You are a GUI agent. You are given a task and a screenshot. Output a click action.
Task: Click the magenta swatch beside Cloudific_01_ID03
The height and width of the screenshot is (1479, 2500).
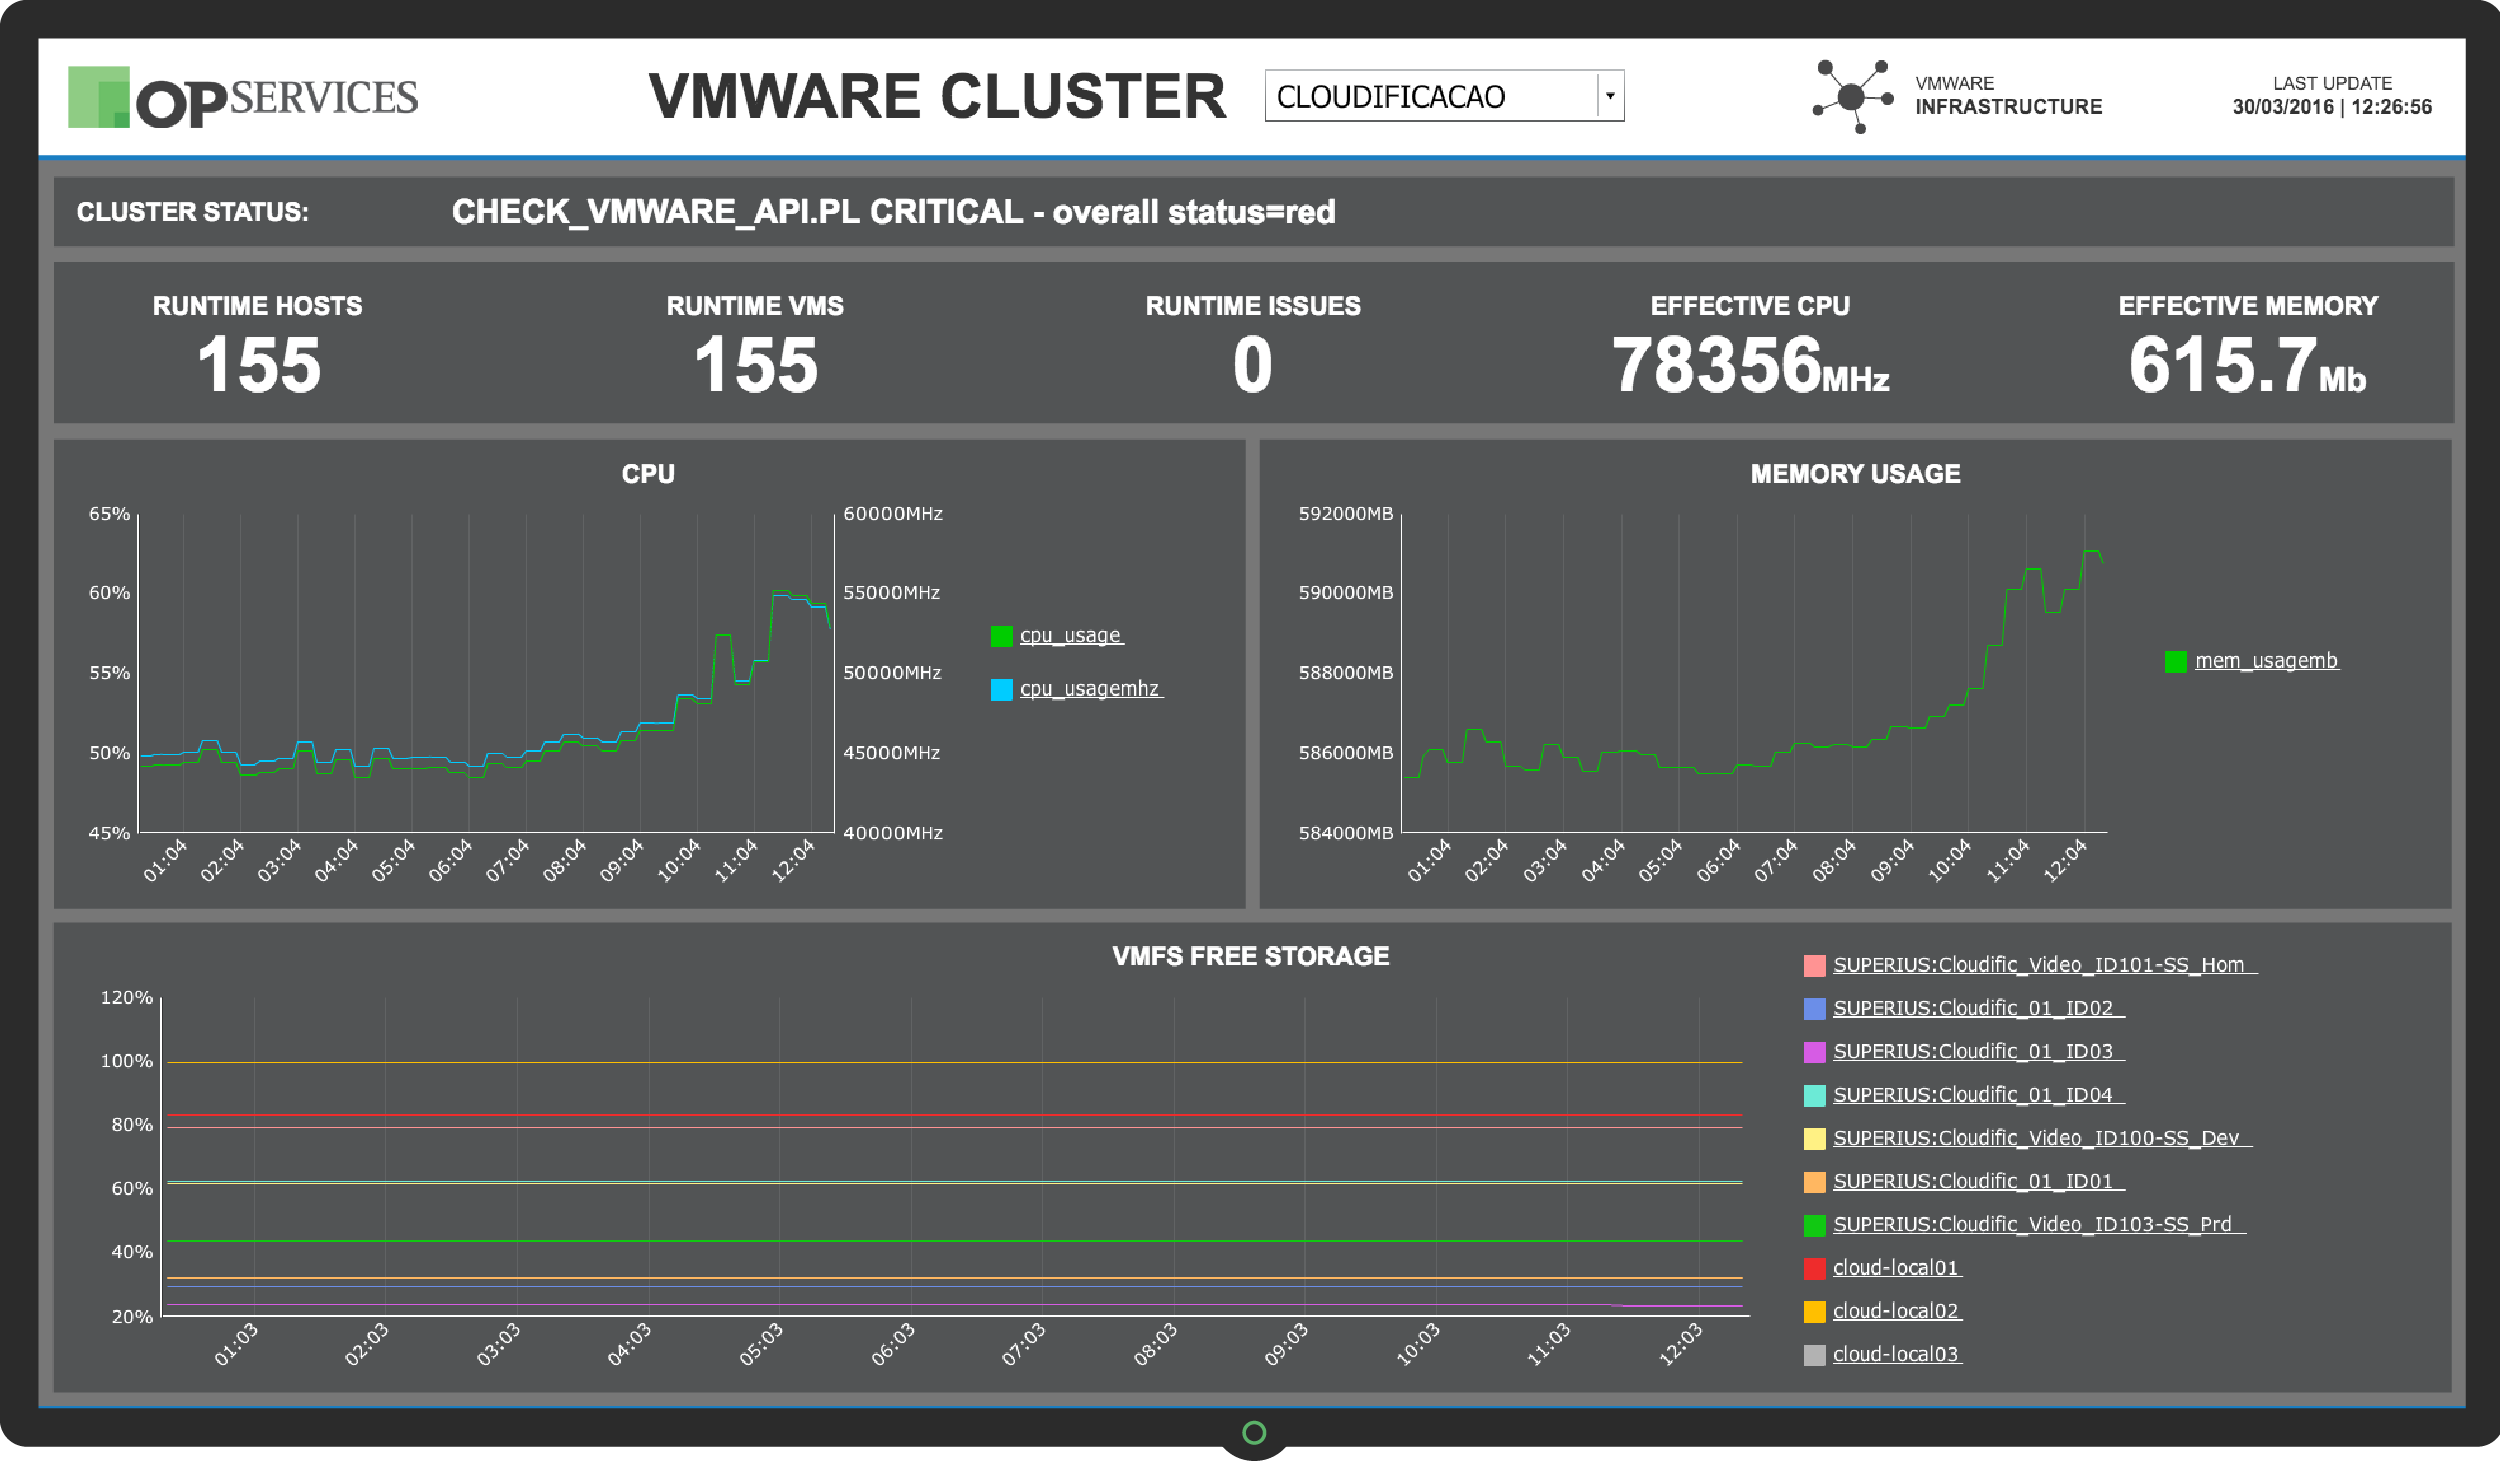point(1814,1052)
